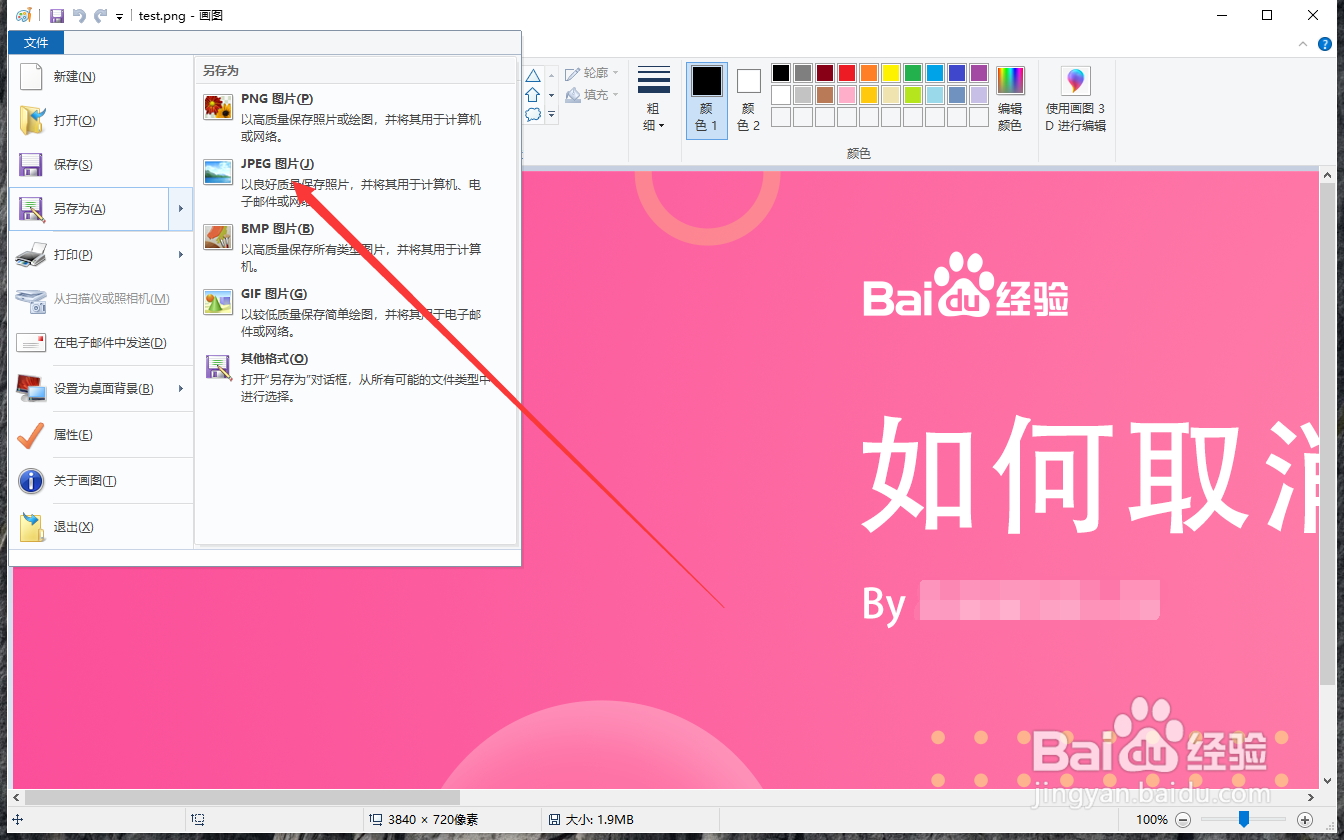Choose 在电子邮件中发送(D)
1344x840 pixels.
[x=101, y=343]
